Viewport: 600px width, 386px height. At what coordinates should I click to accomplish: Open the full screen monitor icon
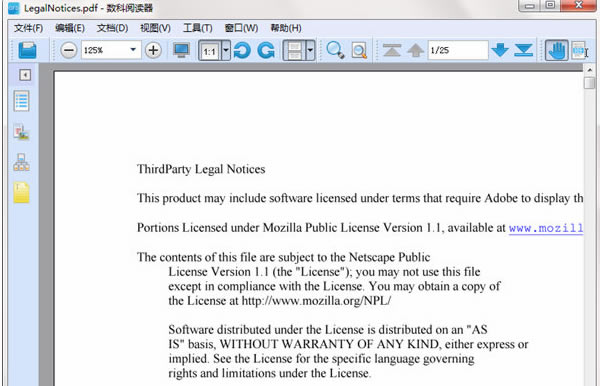(x=181, y=50)
